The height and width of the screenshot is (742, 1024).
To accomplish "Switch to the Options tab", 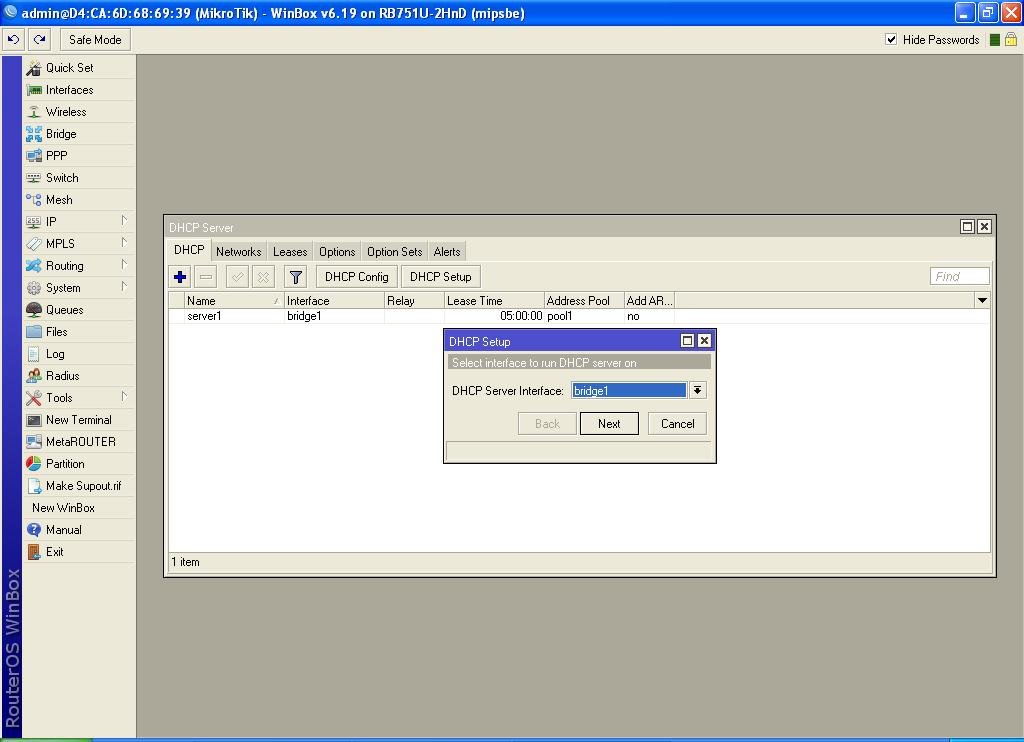I will tap(337, 252).
